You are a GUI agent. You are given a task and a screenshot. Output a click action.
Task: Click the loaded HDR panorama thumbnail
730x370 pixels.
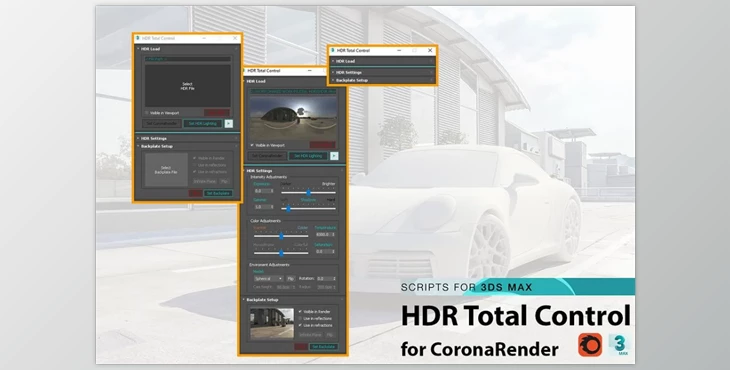(293, 118)
